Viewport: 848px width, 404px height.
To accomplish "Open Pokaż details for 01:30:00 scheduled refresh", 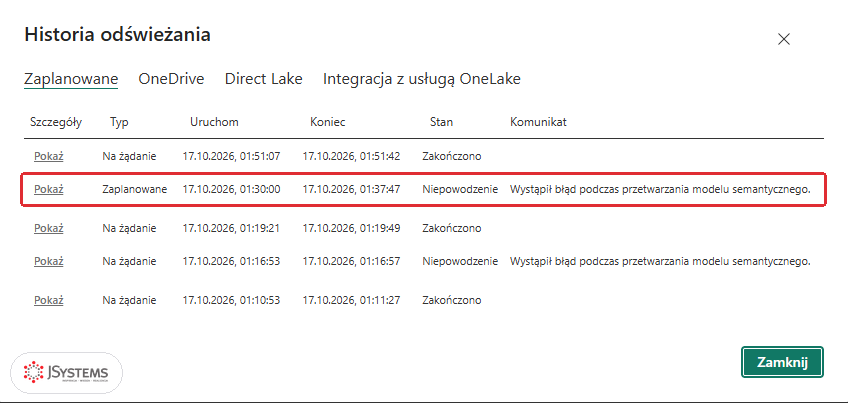I will click(x=49, y=189).
